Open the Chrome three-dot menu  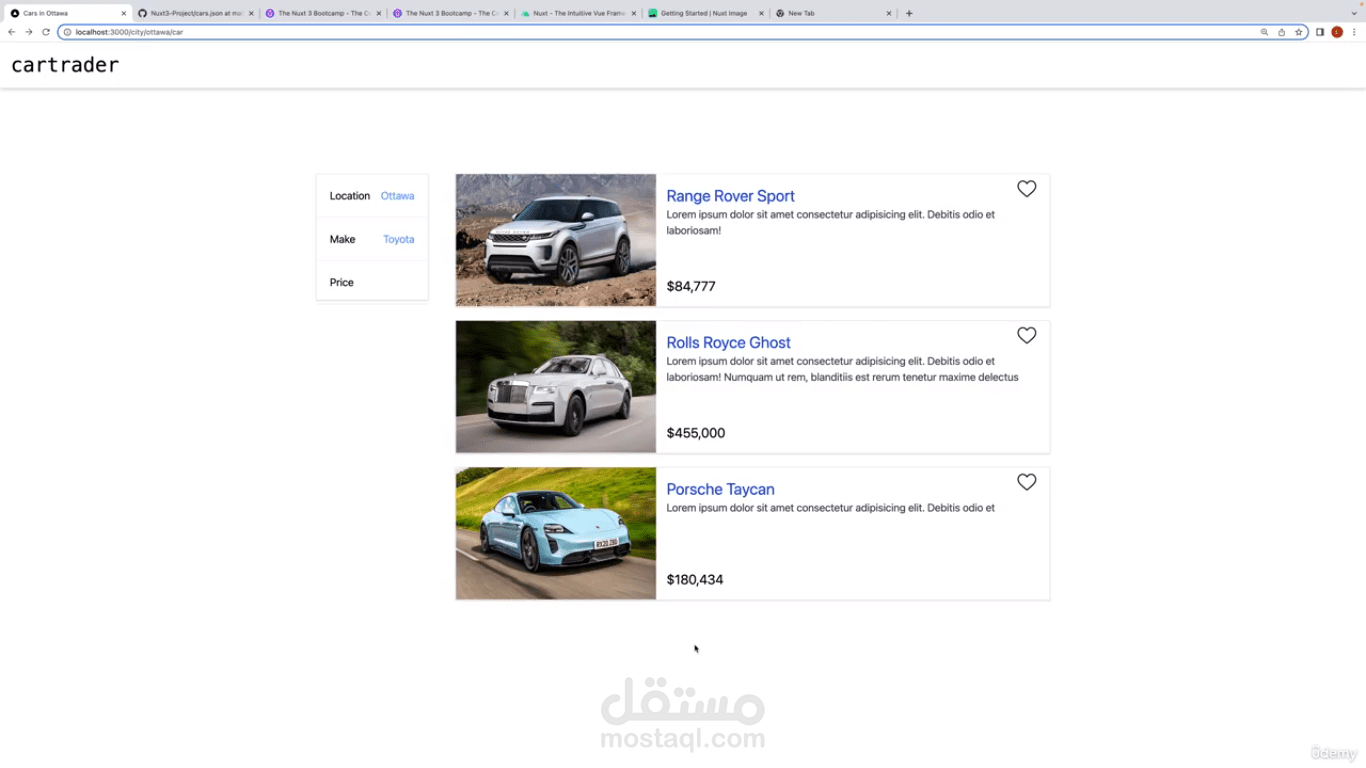point(1354,32)
